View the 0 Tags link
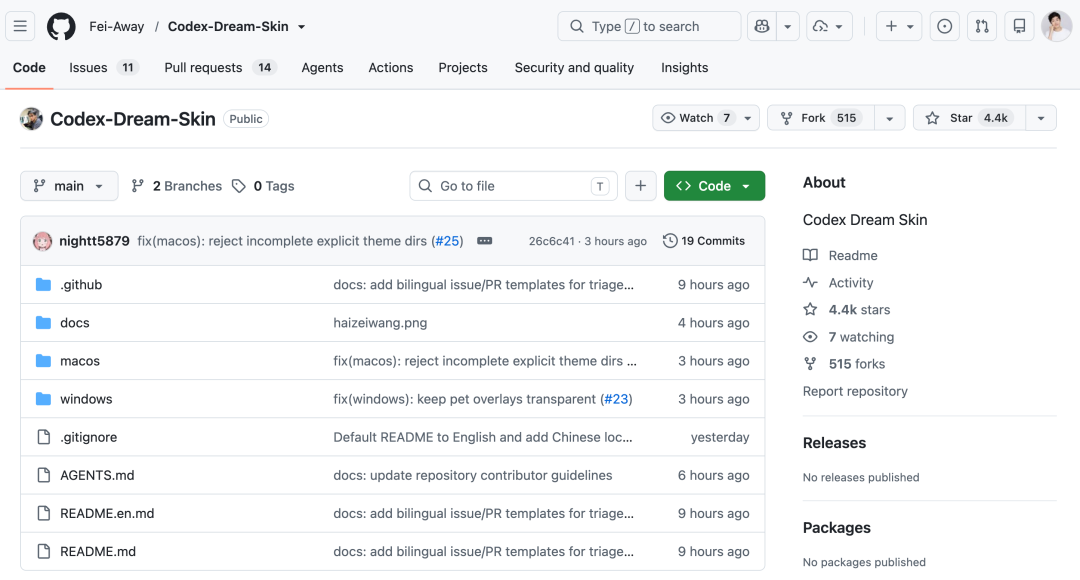Screen dimensions: 1080x580 pos(263,186)
